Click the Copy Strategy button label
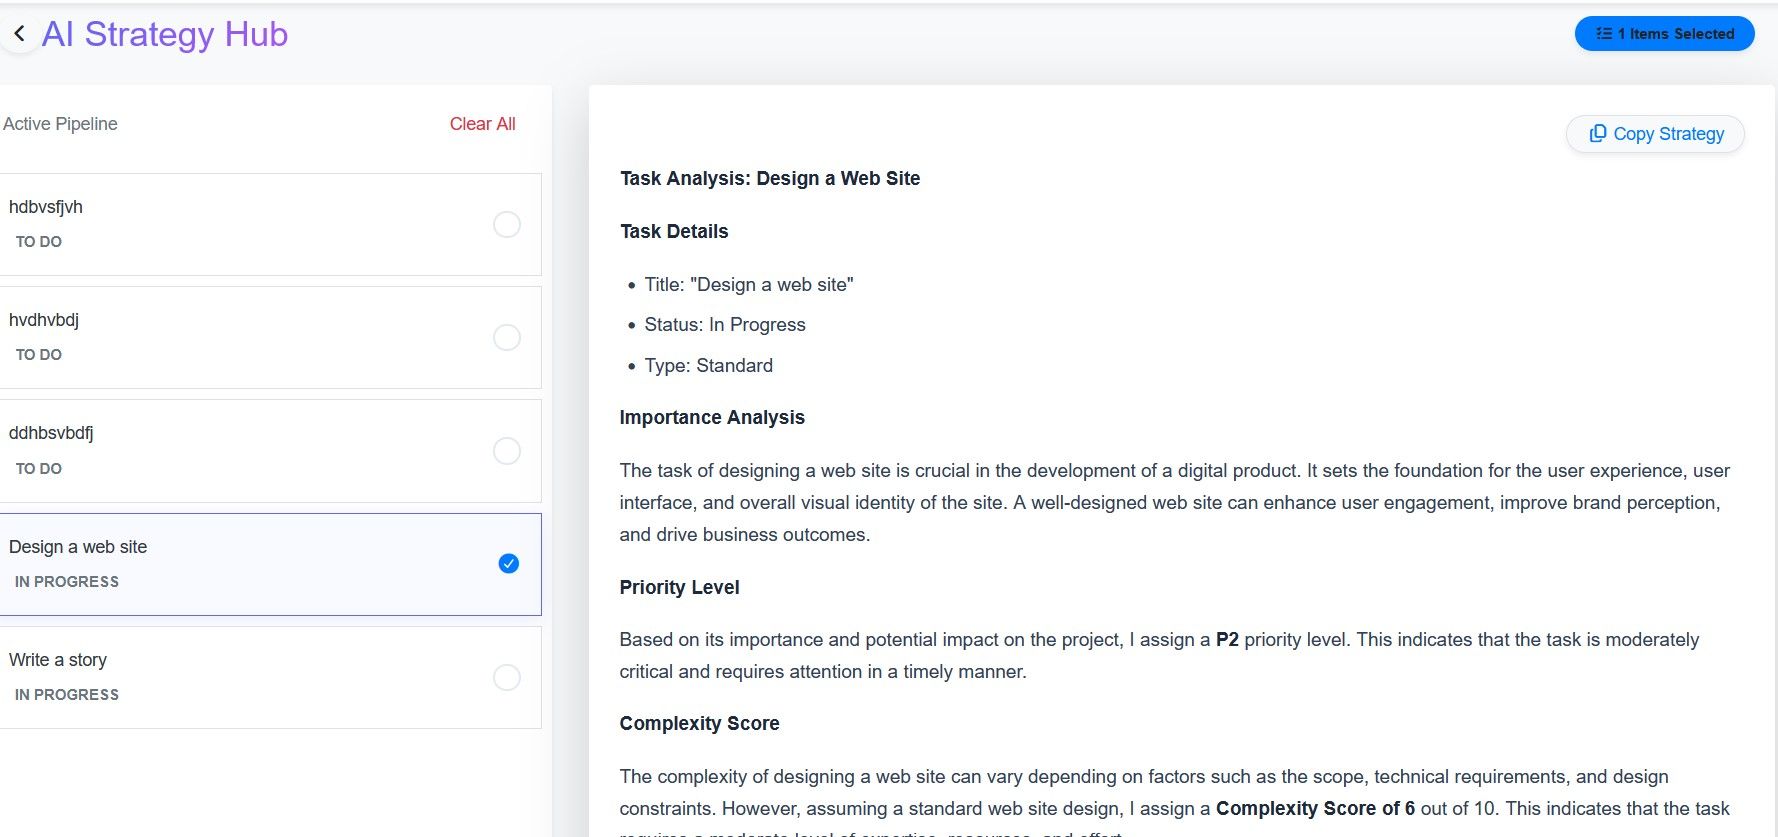Viewport: 1778px width, 837px height. pyautogui.click(x=1668, y=134)
